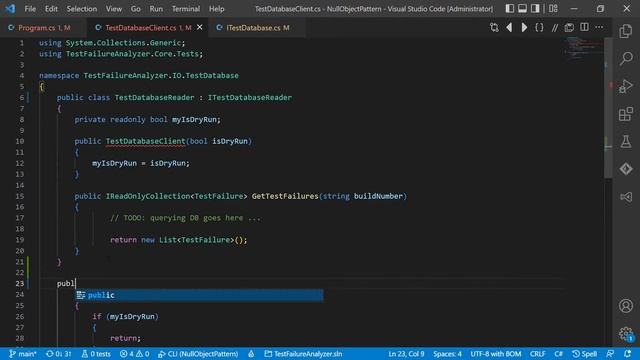Click the GetTestFailures method name
The height and width of the screenshot is (360, 640).
coord(285,196)
